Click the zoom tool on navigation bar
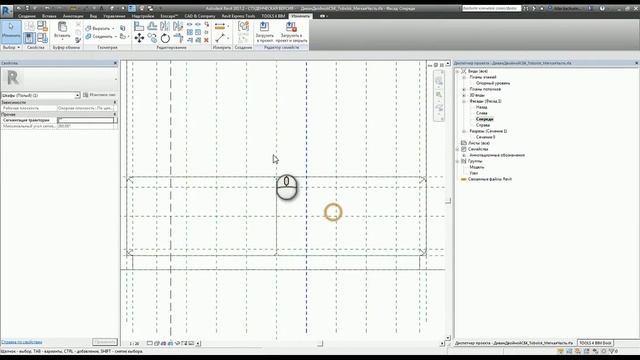This screenshot has width=640, height=360. point(439,95)
